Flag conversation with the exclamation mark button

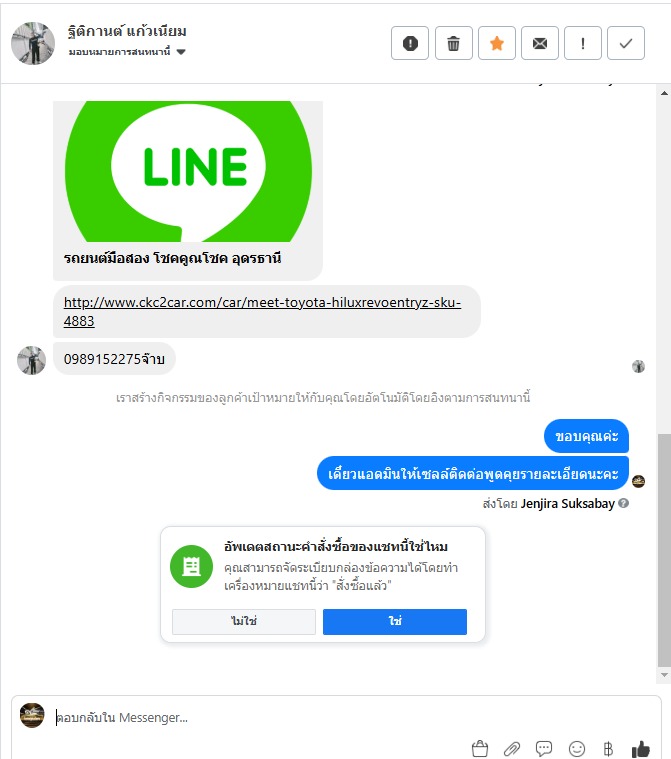click(x=582, y=43)
